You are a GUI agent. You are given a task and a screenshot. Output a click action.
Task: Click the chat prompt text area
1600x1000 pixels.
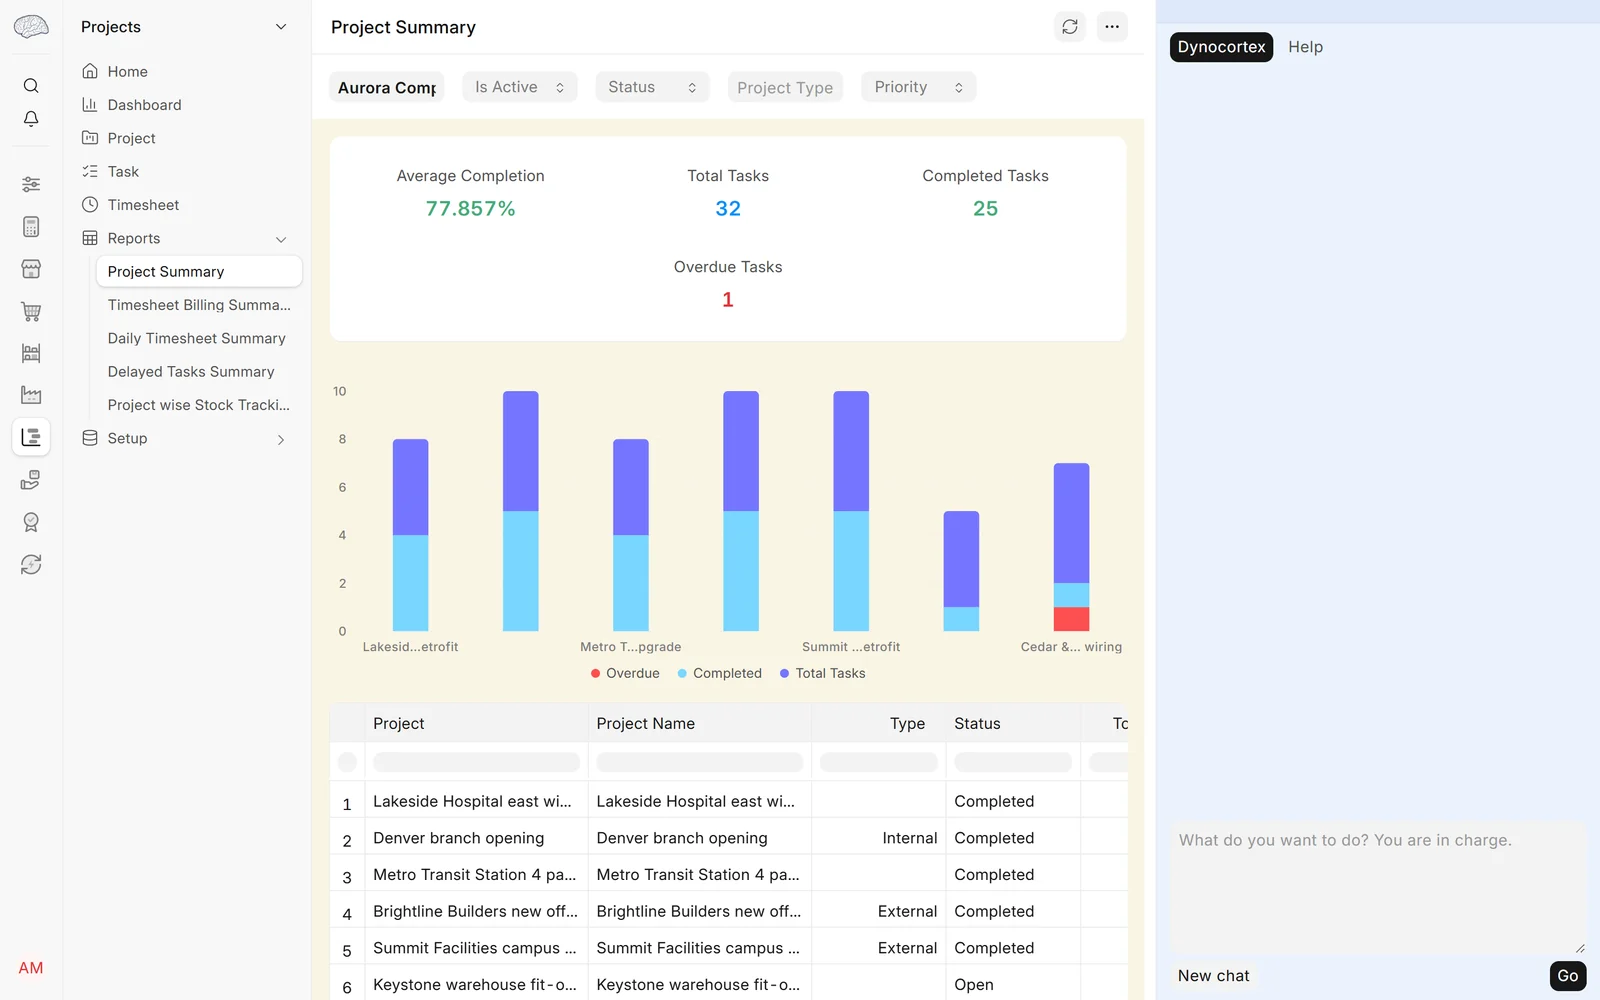click(x=1378, y=888)
